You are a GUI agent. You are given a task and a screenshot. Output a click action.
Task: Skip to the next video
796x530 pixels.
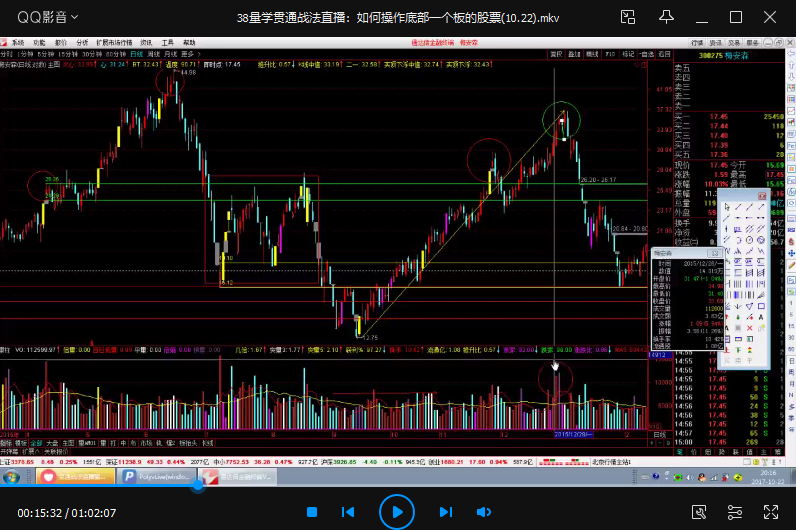coord(445,512)
